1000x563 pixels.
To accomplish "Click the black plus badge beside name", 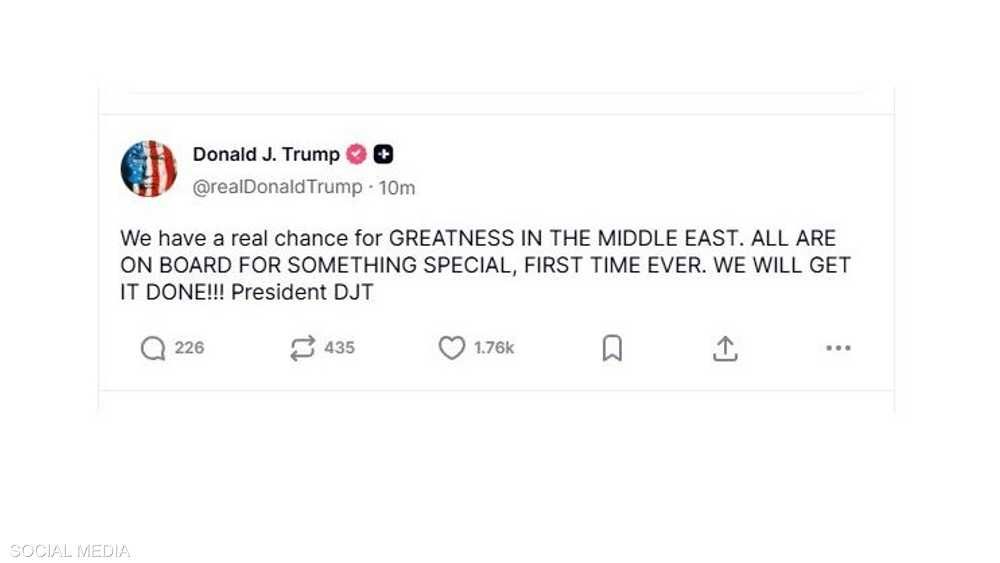I will (383, 154).
